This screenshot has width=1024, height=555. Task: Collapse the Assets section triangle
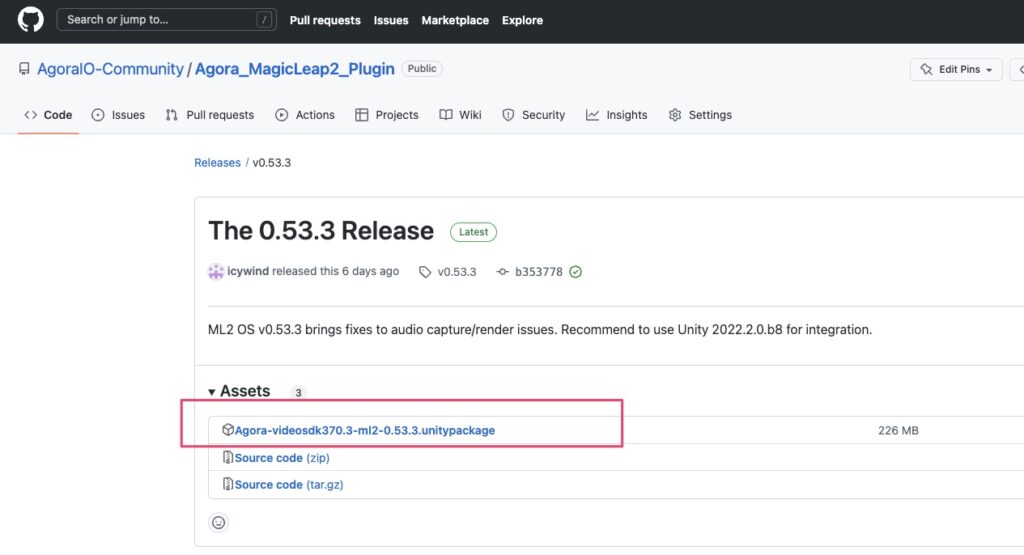[x=212, y=392]
